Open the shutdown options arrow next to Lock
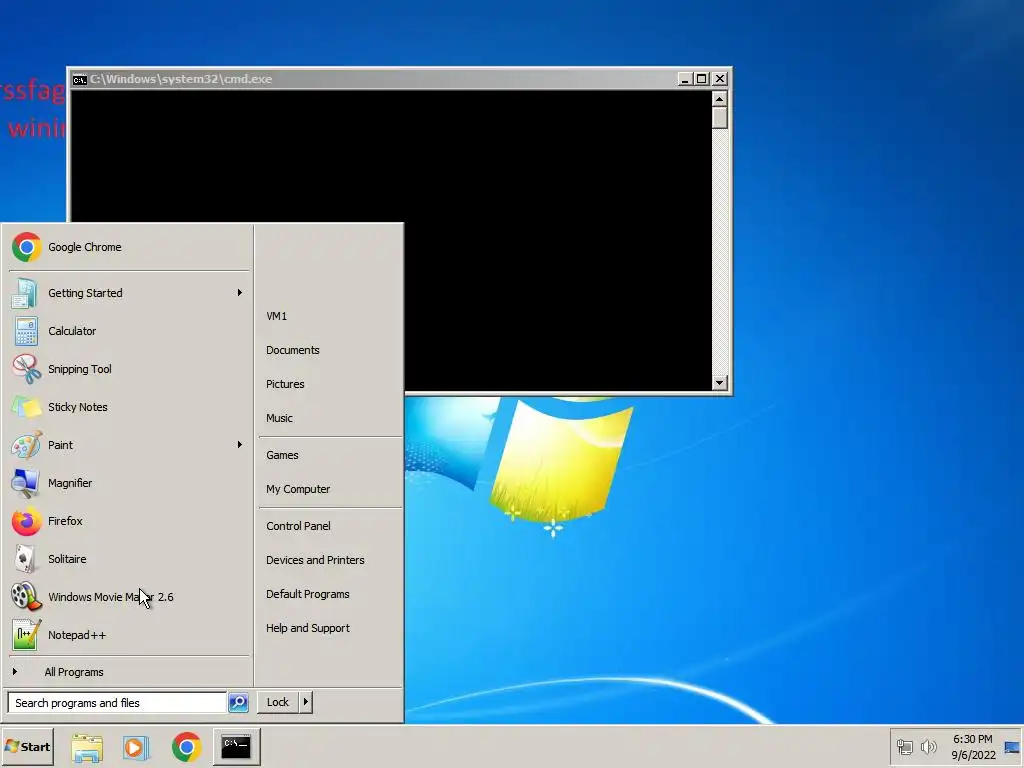The width and height of the screenshot is (1024, 768). point(306,702)
